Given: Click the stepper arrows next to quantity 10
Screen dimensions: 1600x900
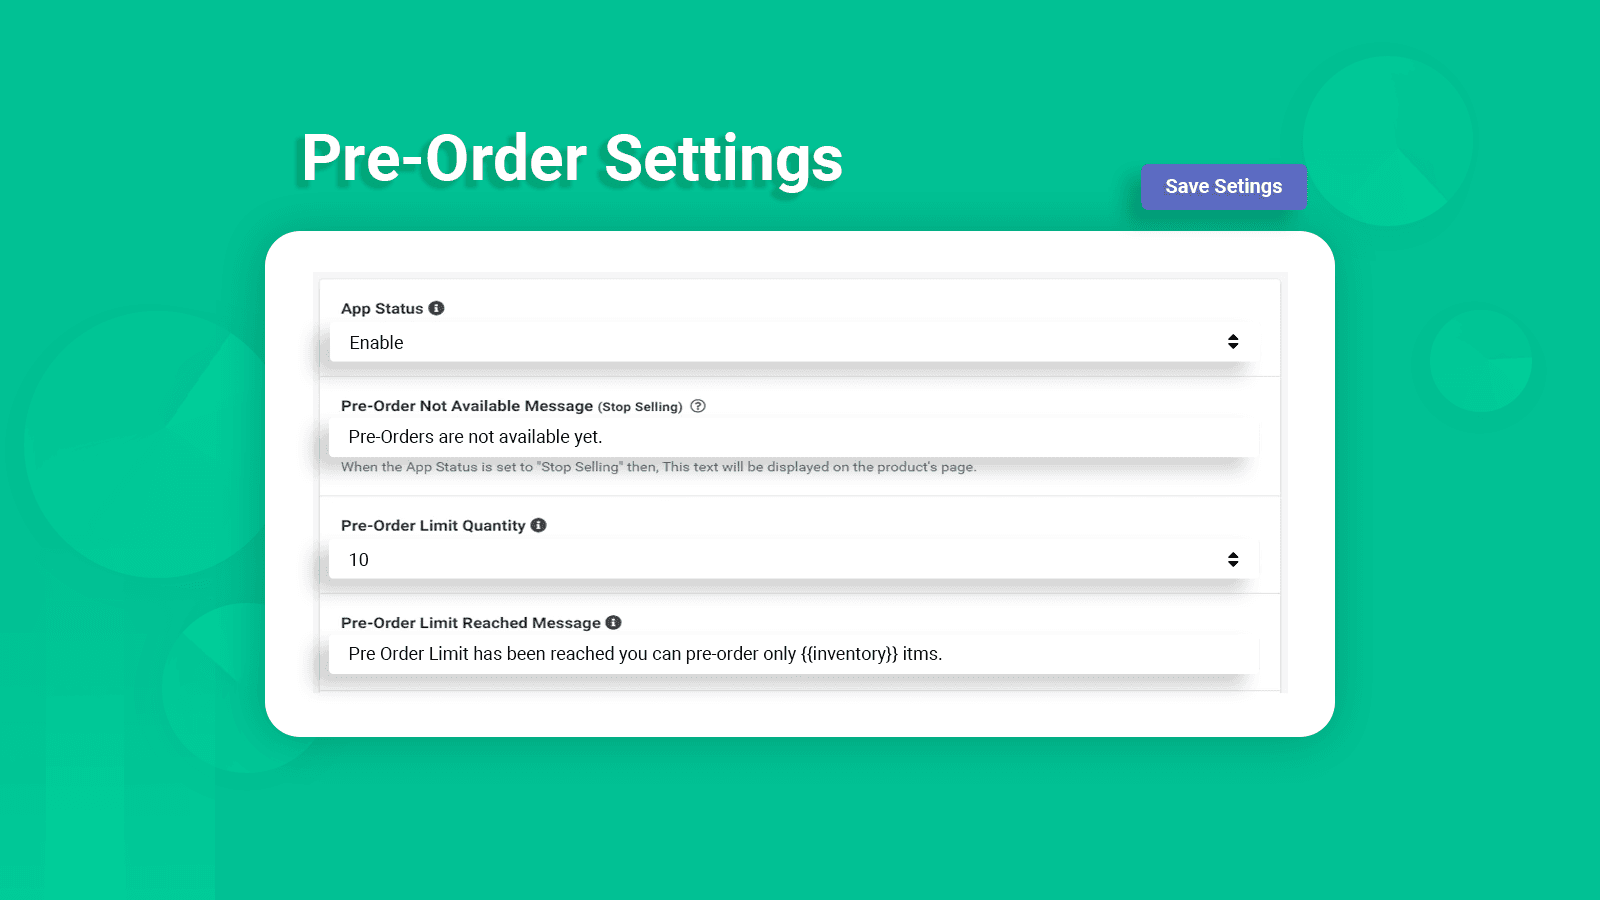Looking at the screenshot, I should [1233, 559].
